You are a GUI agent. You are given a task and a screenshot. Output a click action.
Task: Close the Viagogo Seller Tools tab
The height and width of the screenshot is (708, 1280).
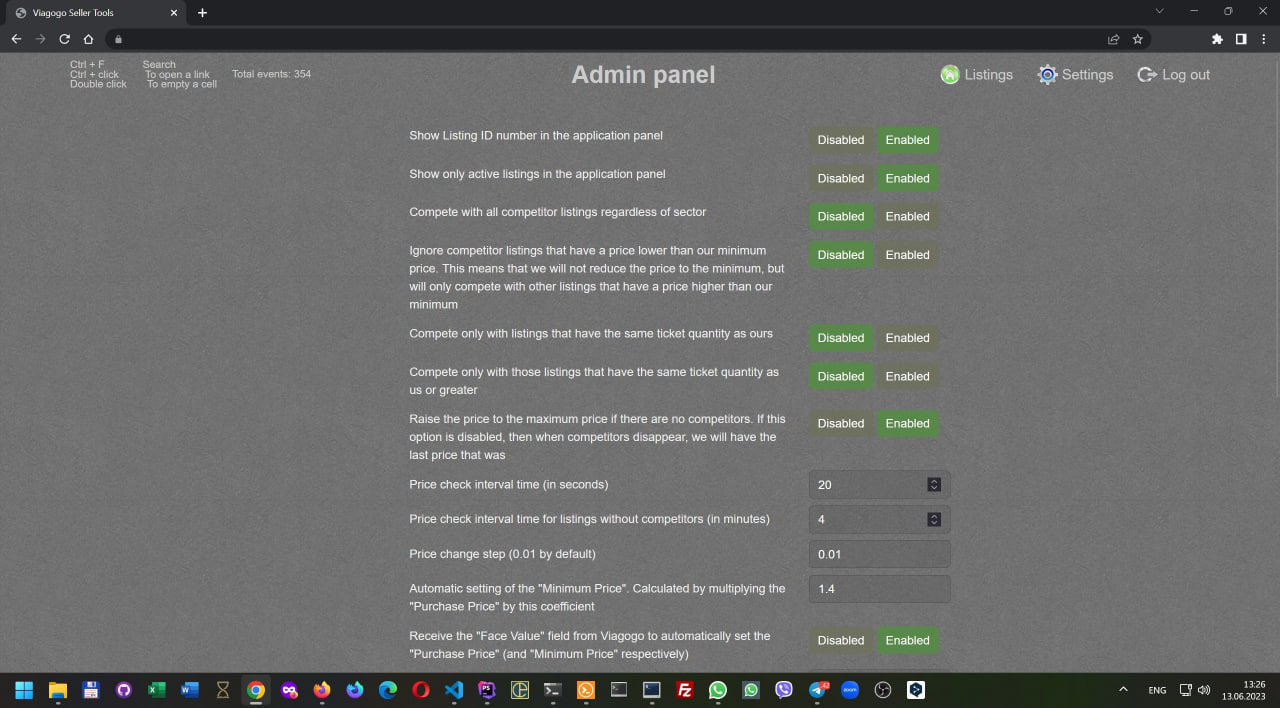[173, 13]
